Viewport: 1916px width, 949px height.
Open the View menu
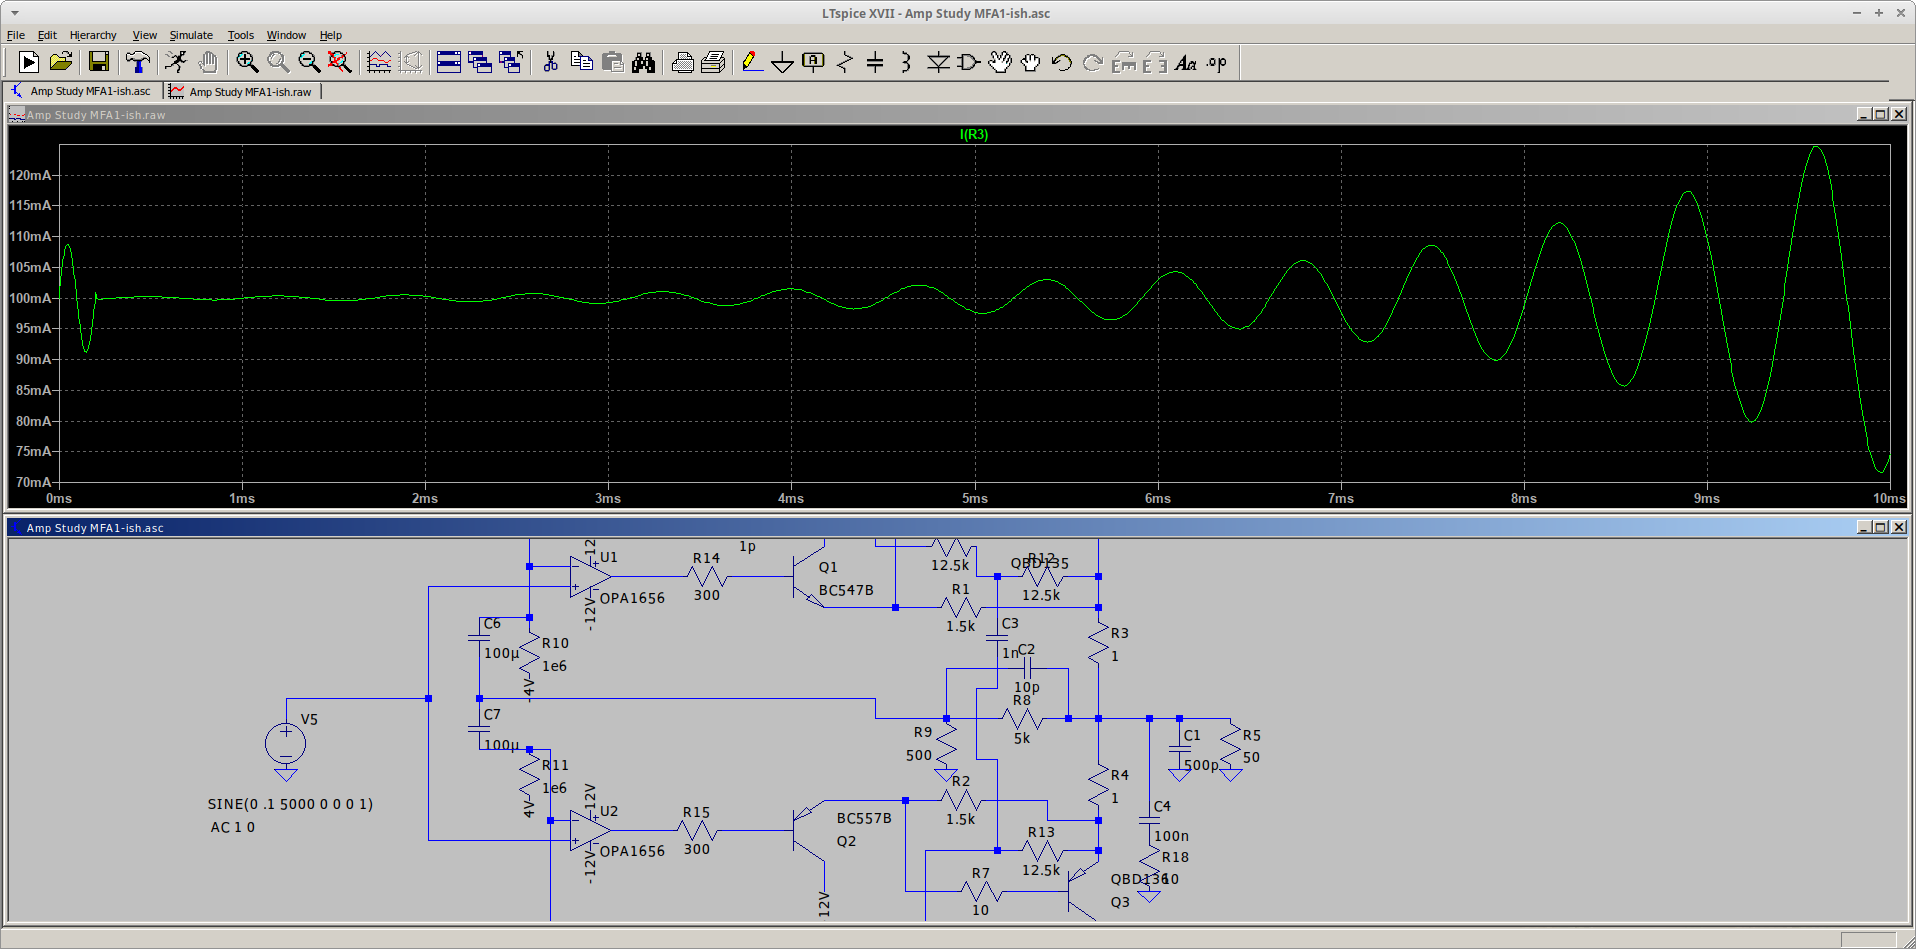pyautogui.click(x=145, y=35)
